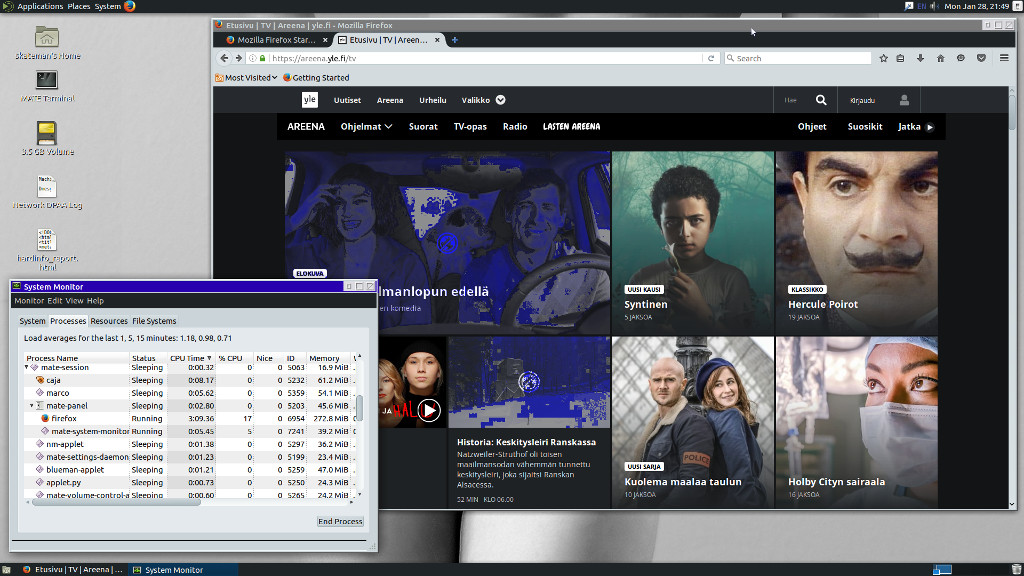Click the Firefox page vertical scrollbar

1012,112
